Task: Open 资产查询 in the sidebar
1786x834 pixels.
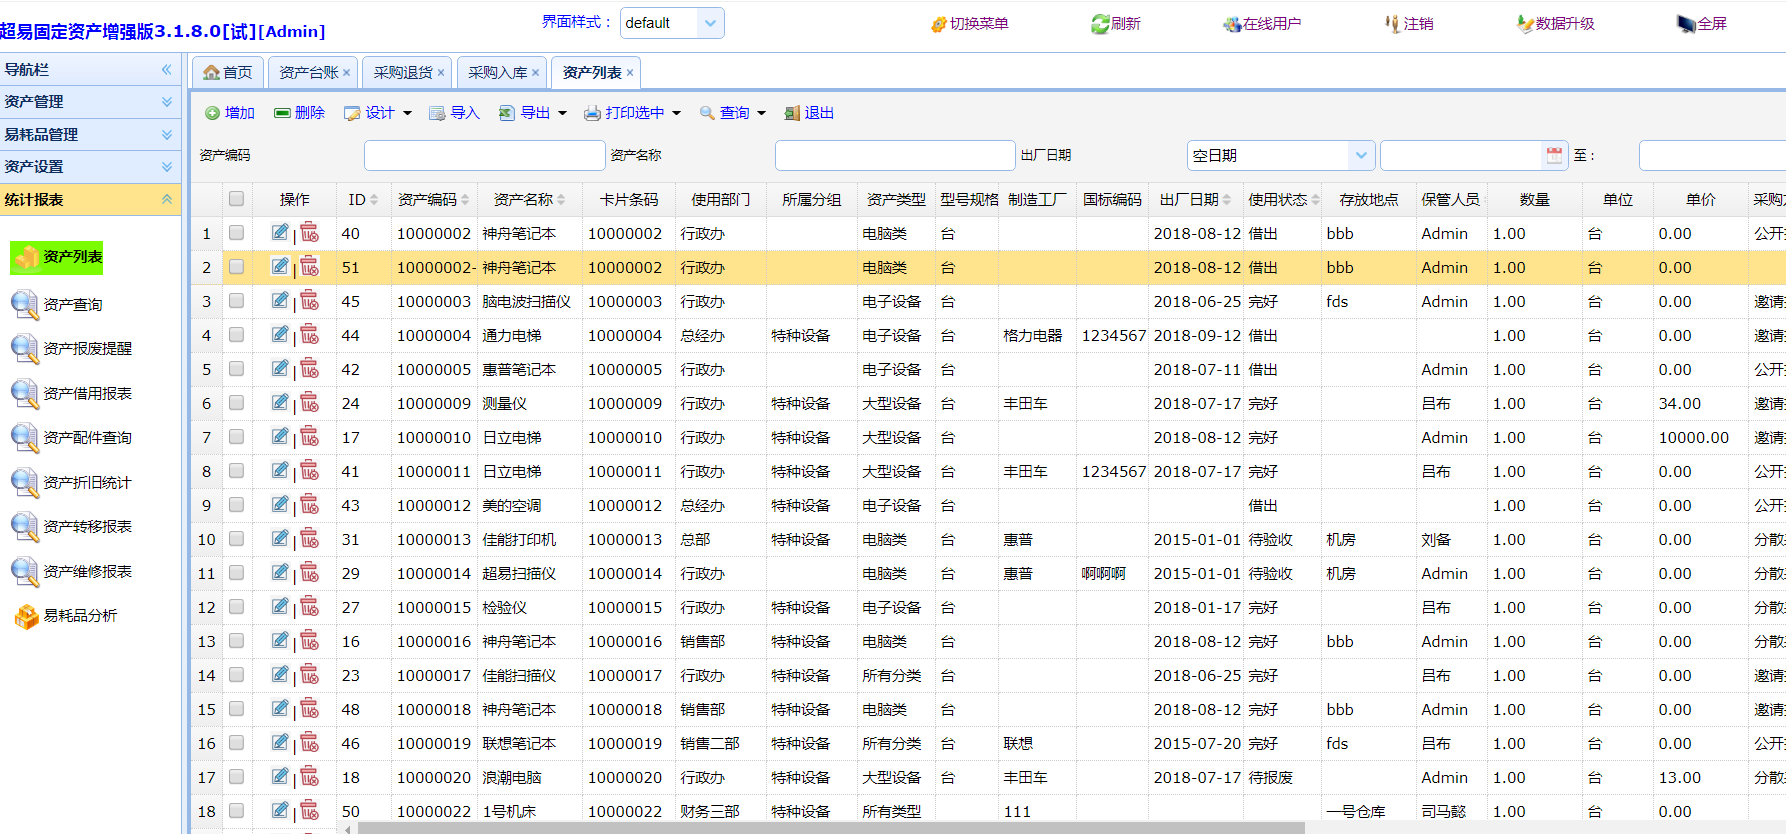Action: (x=72, y=305)
